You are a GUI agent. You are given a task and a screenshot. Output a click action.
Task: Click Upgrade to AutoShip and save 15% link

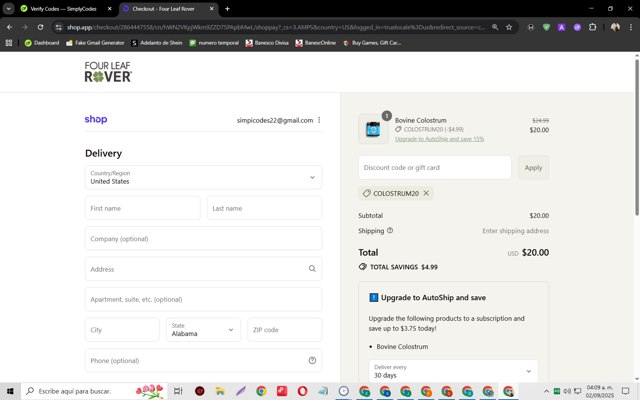(439, 139)
